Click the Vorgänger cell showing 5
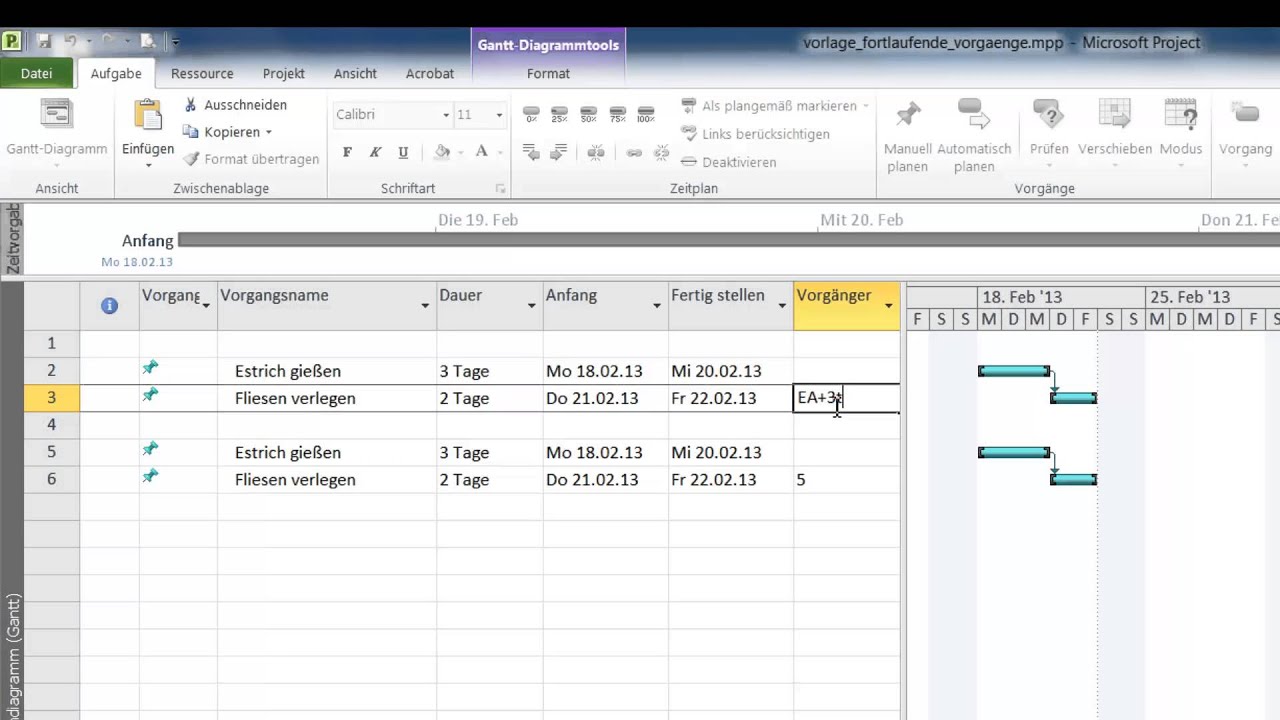Image resolution: width=1280 pixels, height=720 pixels. coord(846,480)
